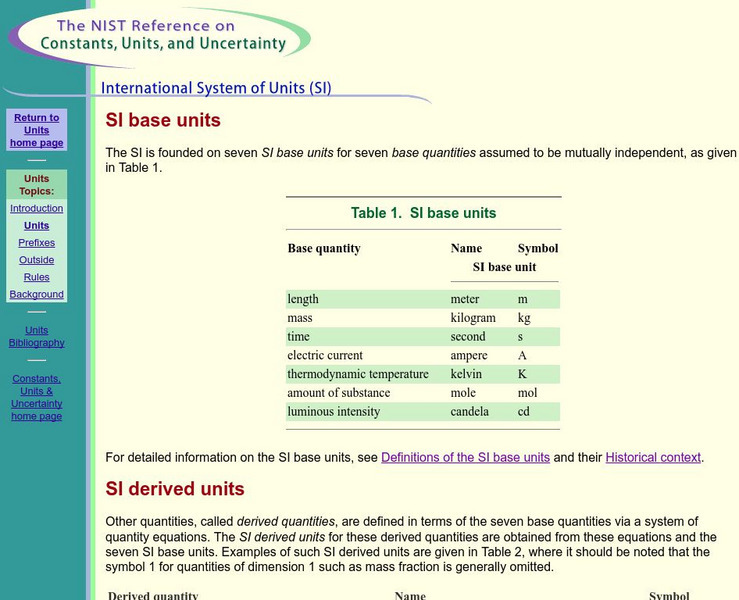Click the length cell in Table 1

[303, 299]
